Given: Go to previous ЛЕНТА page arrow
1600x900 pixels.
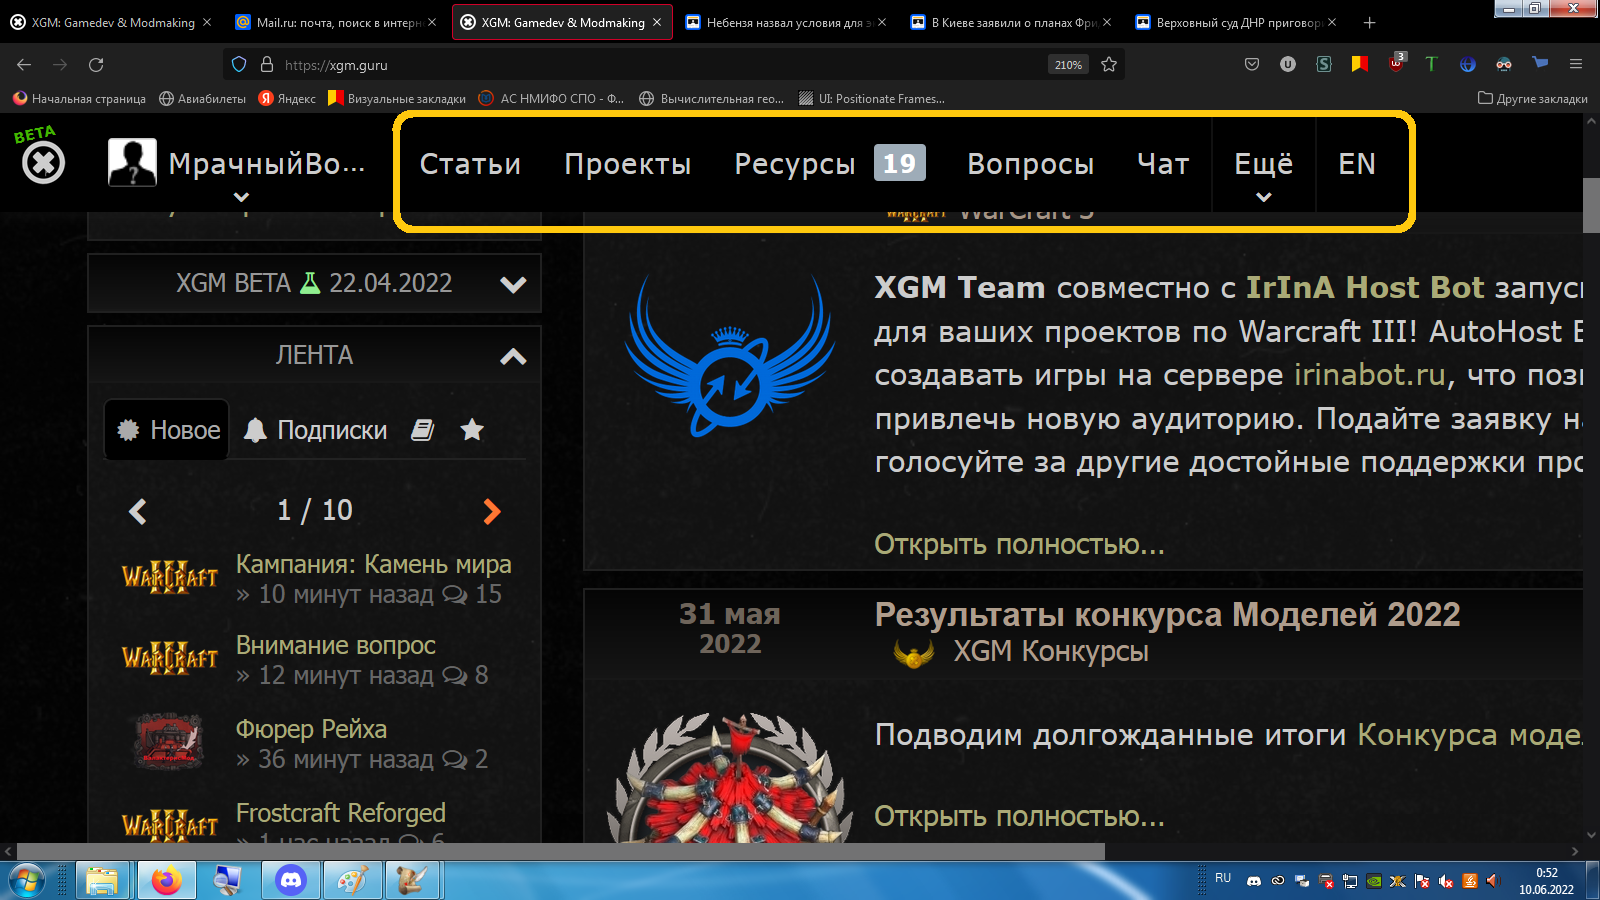Looking at the screenshot, I should click(138, 512).
